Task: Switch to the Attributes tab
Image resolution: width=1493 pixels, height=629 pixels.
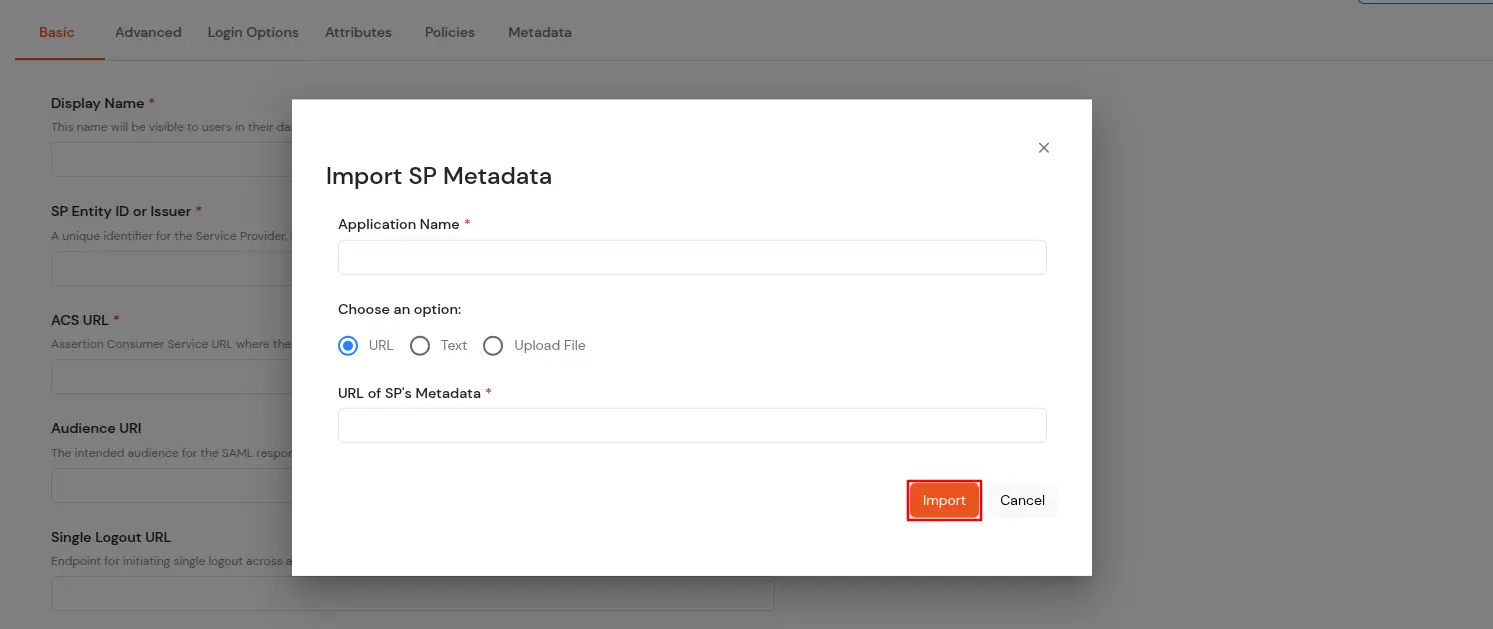Action: click(358, 31)
